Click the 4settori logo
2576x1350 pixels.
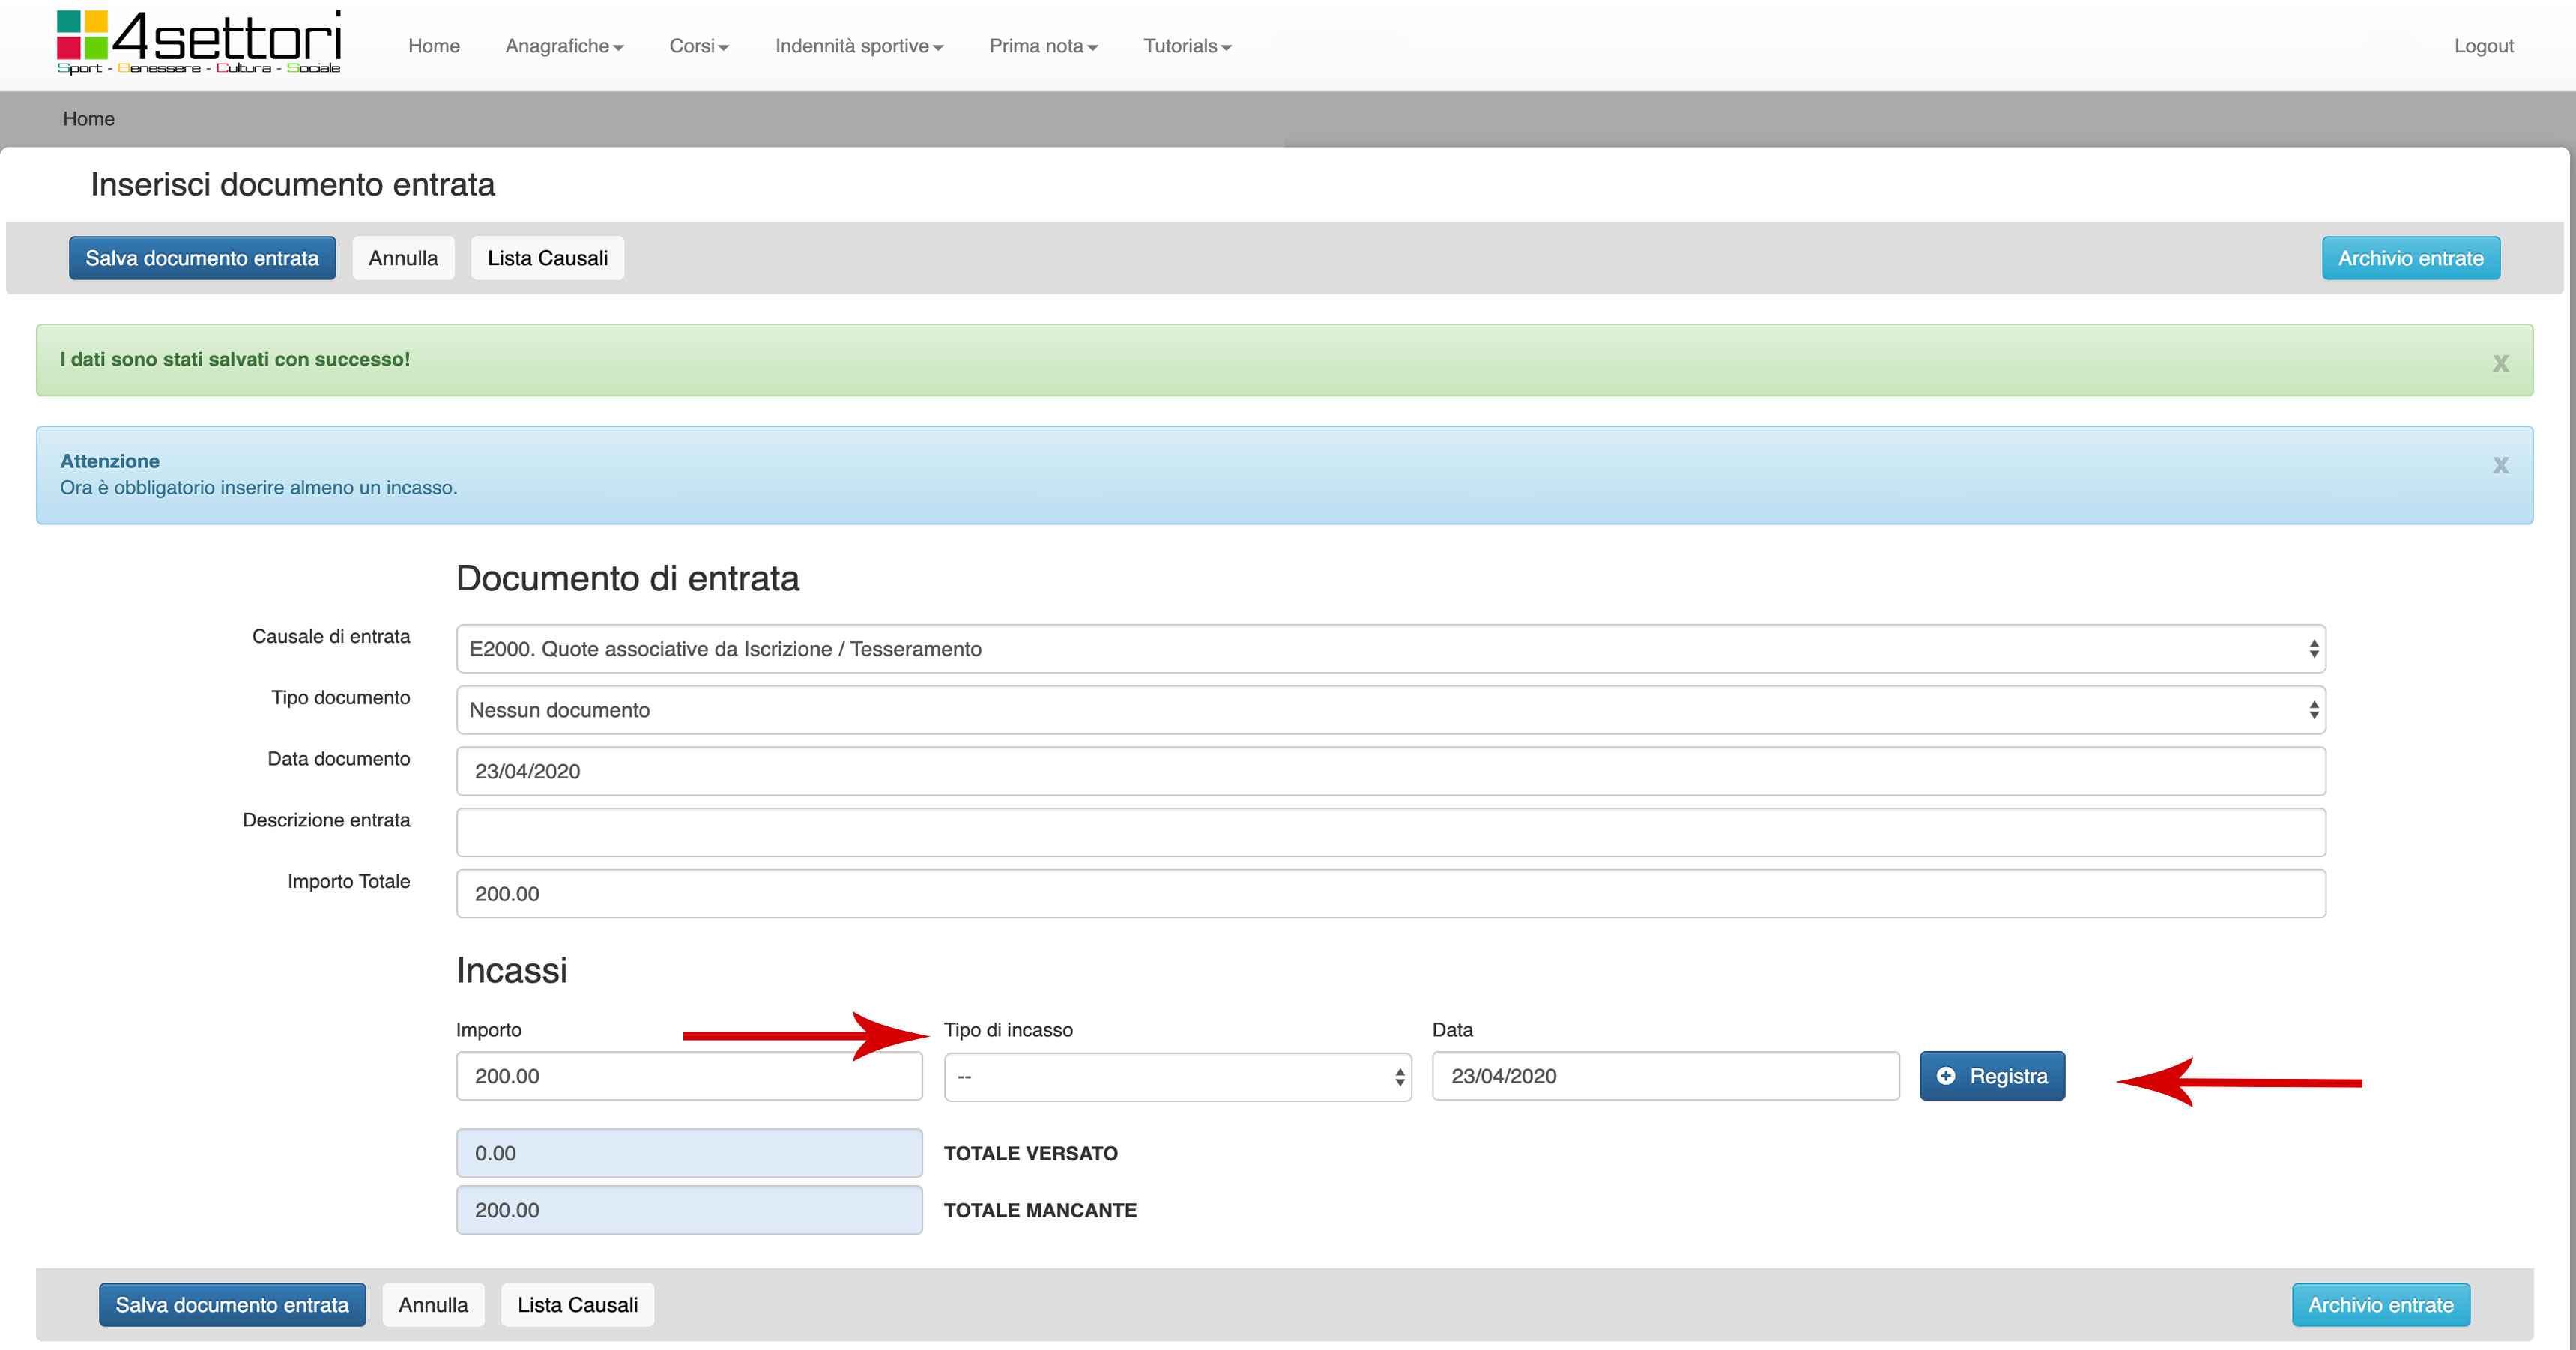point(199,42)
